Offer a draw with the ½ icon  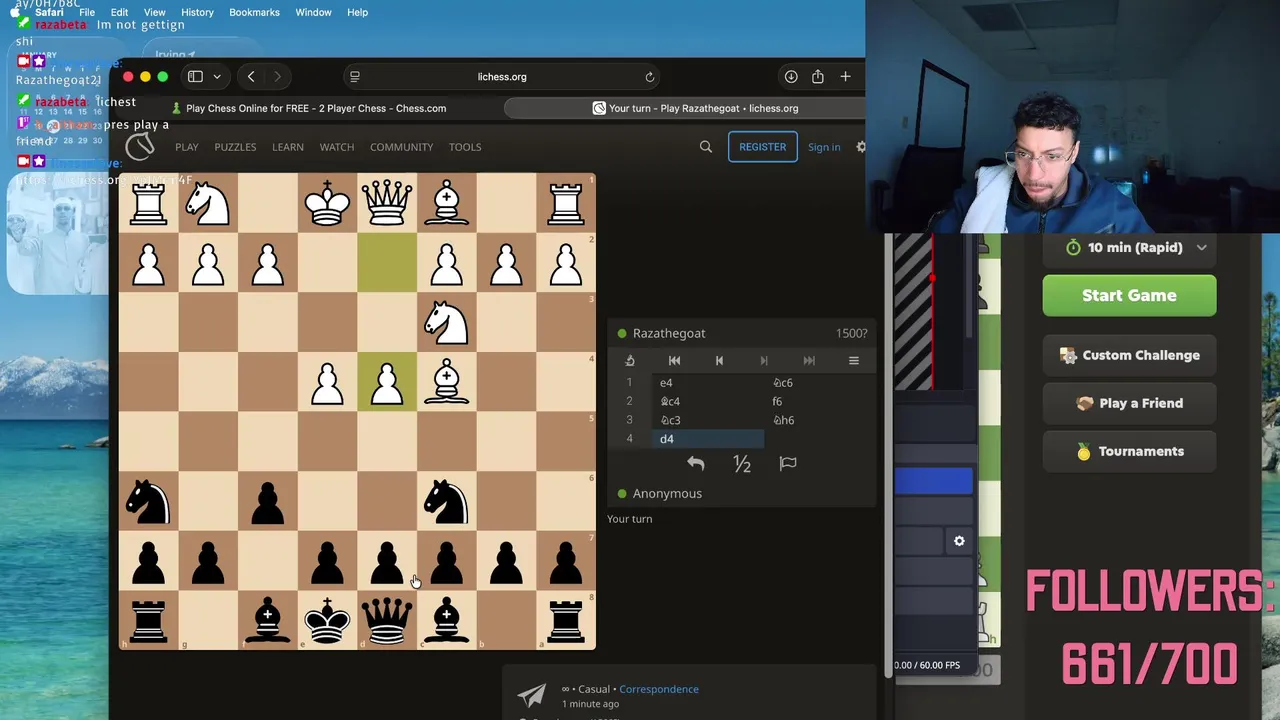click(742, 463)
